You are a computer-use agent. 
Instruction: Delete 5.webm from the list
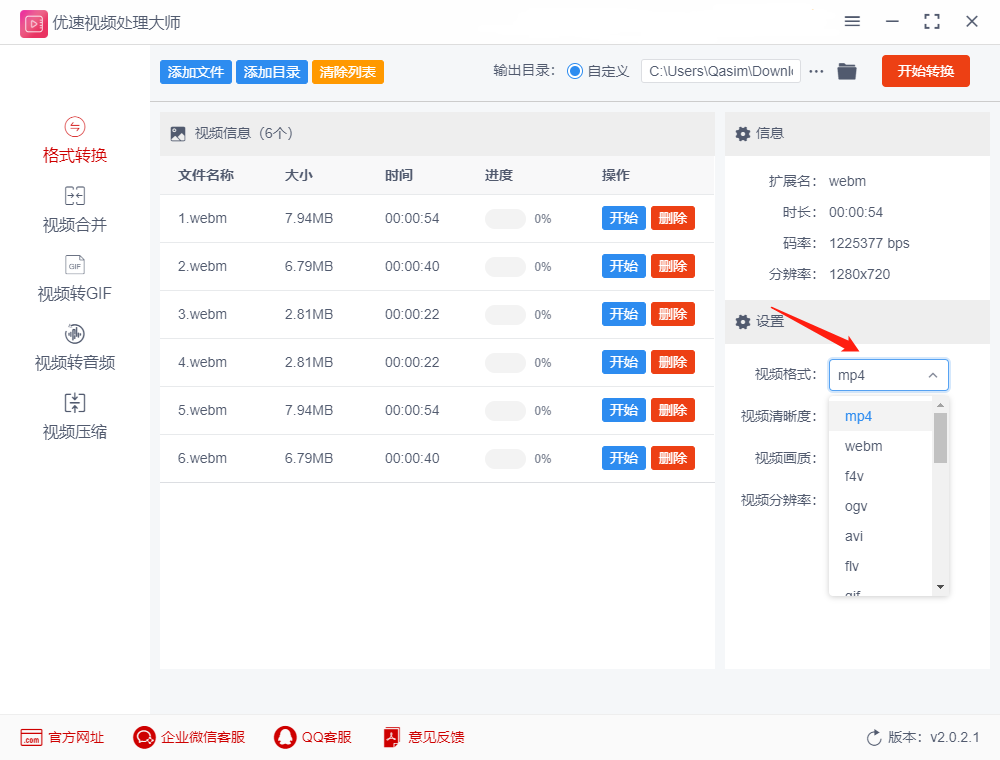point(672,409)
